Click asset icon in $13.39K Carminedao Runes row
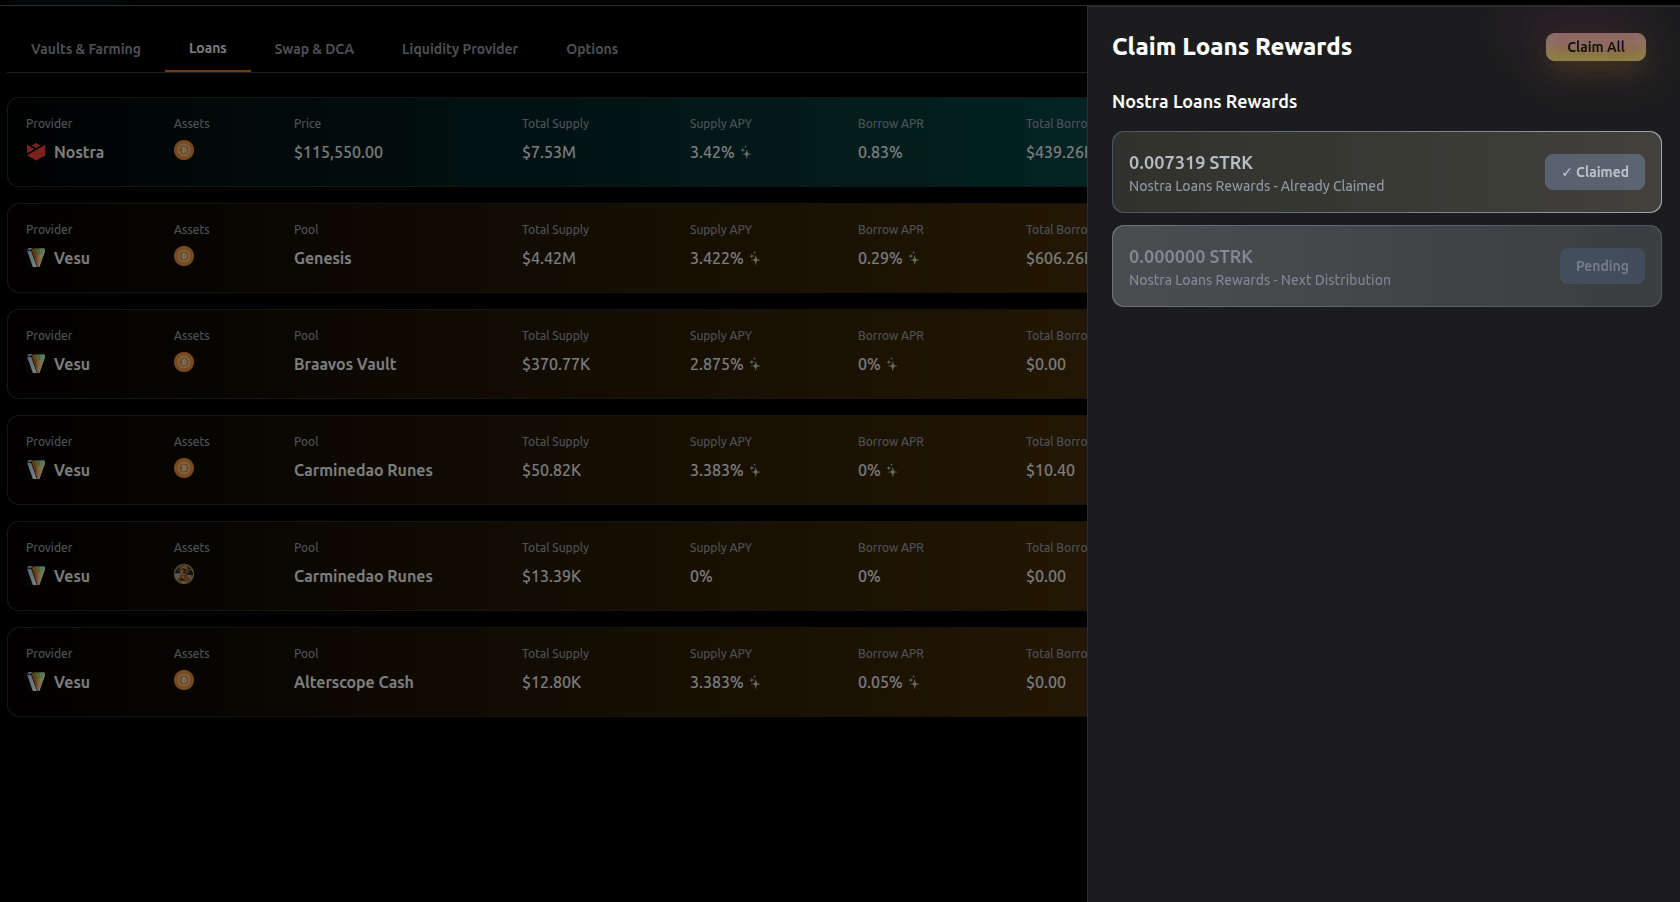Image resolution: width=1680 pixels, height=902 pixels. point(184,574)
